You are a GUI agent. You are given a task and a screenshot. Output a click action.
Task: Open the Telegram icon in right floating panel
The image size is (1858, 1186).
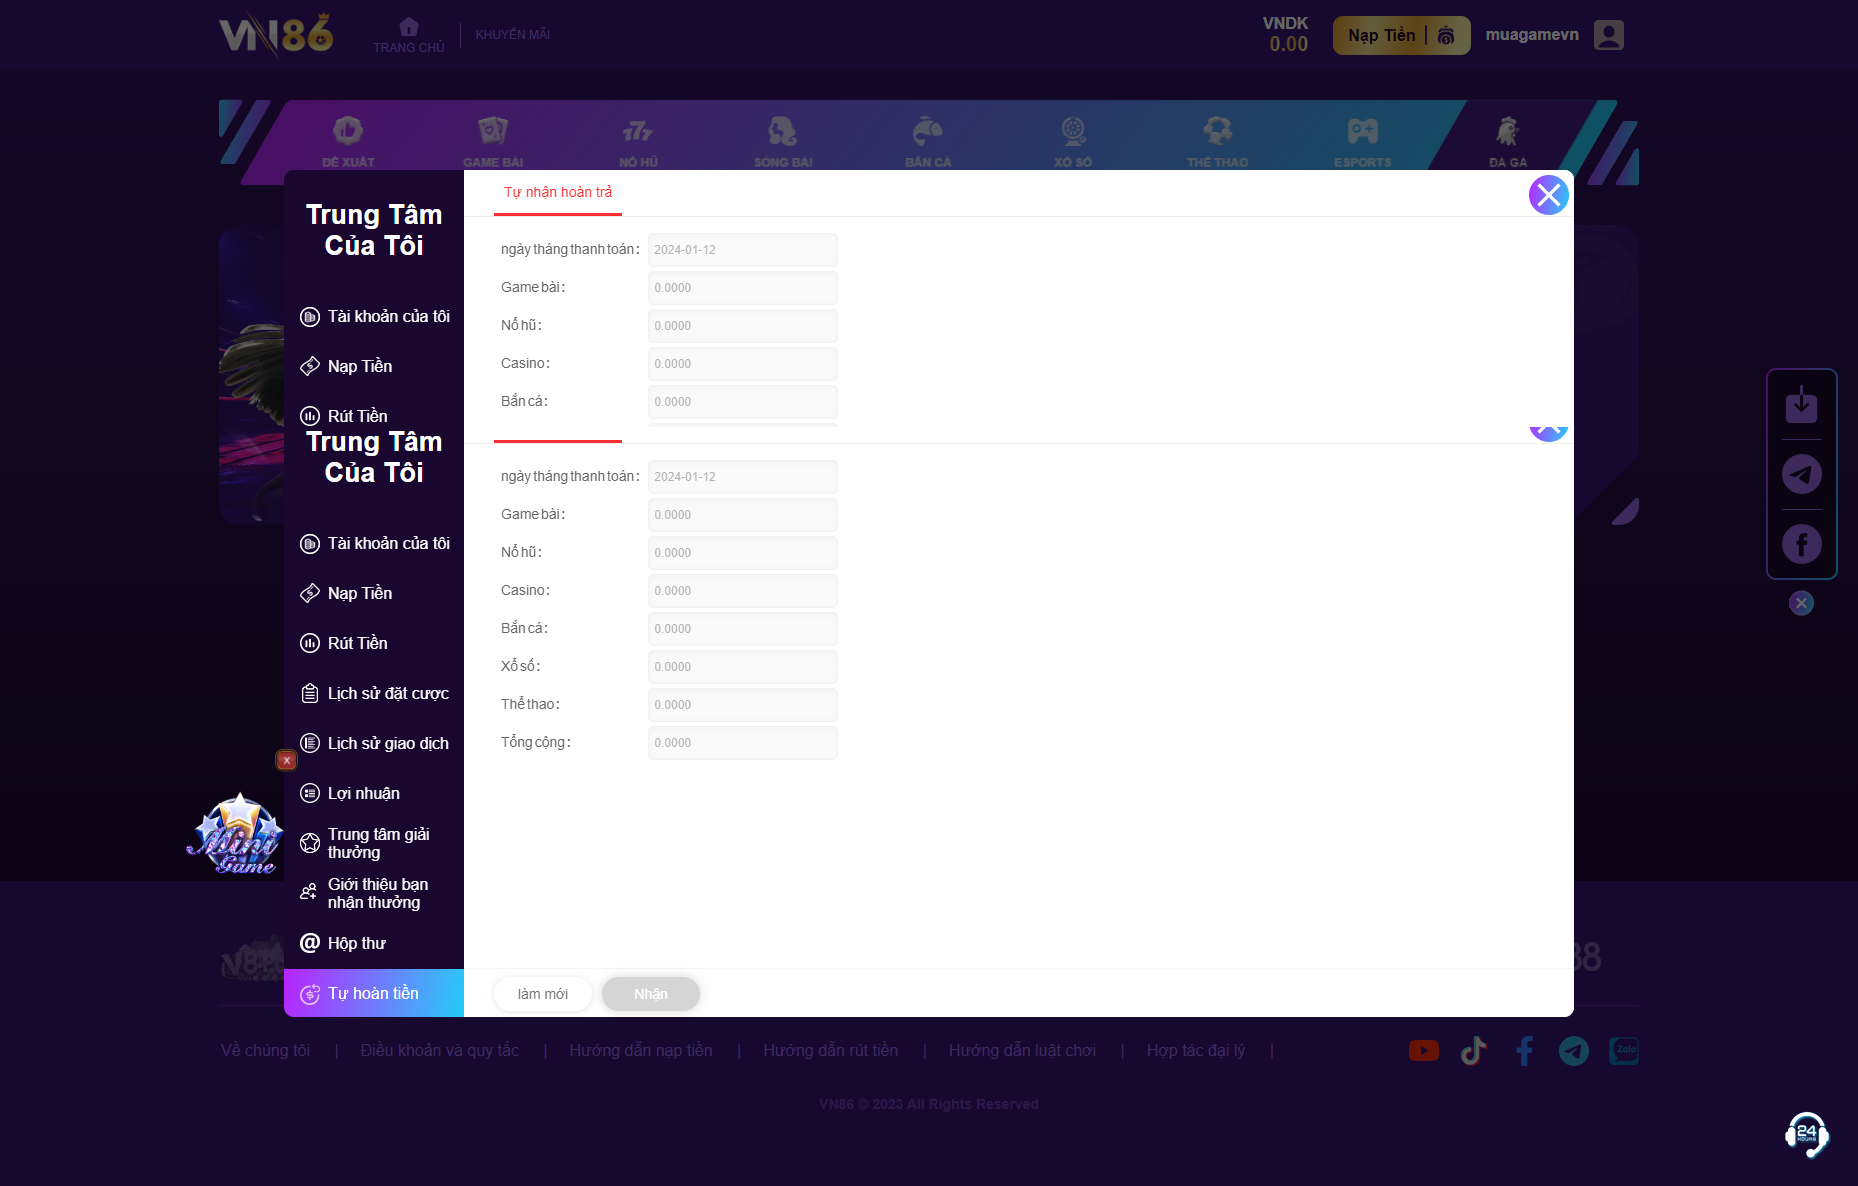[1801, 474]
